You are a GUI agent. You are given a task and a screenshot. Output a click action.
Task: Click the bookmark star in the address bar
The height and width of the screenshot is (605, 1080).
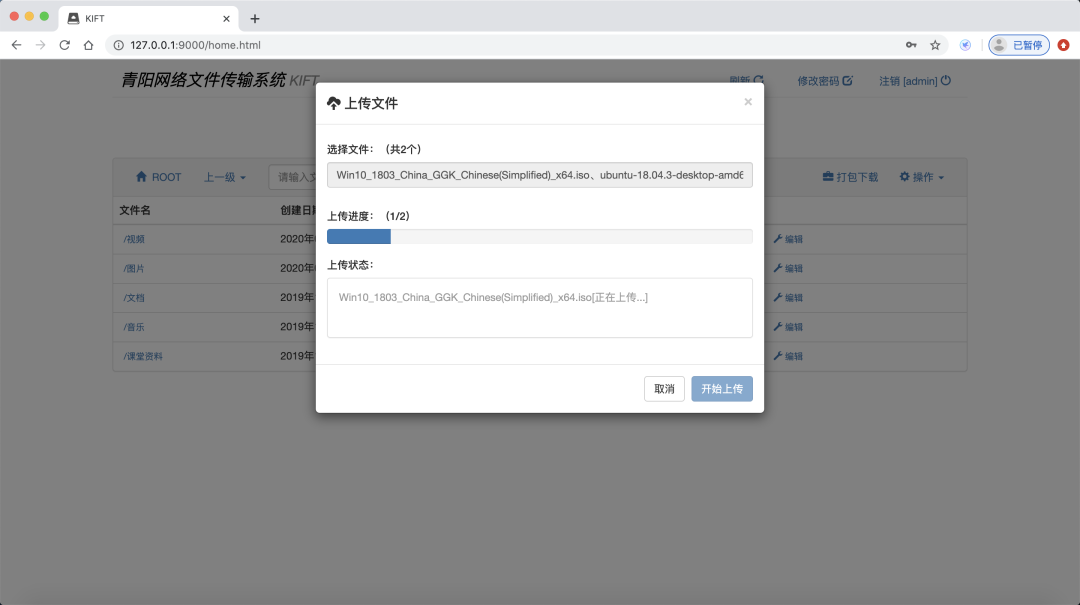coord(934,45)
